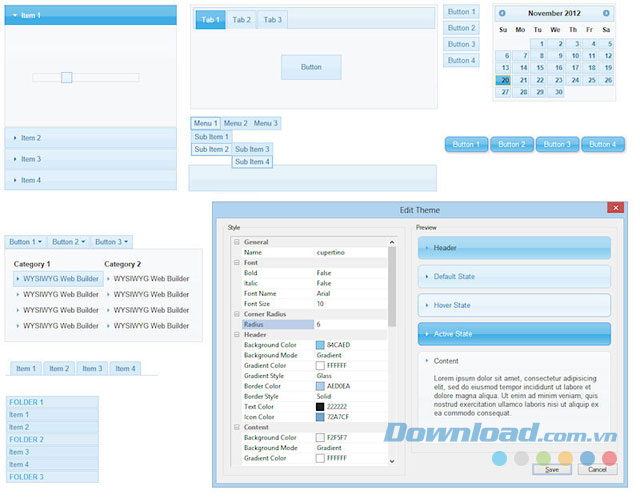The image size is (640, 498).
Task: Pick Icon Color swatch 72A7CF
Action: [x=320, y=417]
